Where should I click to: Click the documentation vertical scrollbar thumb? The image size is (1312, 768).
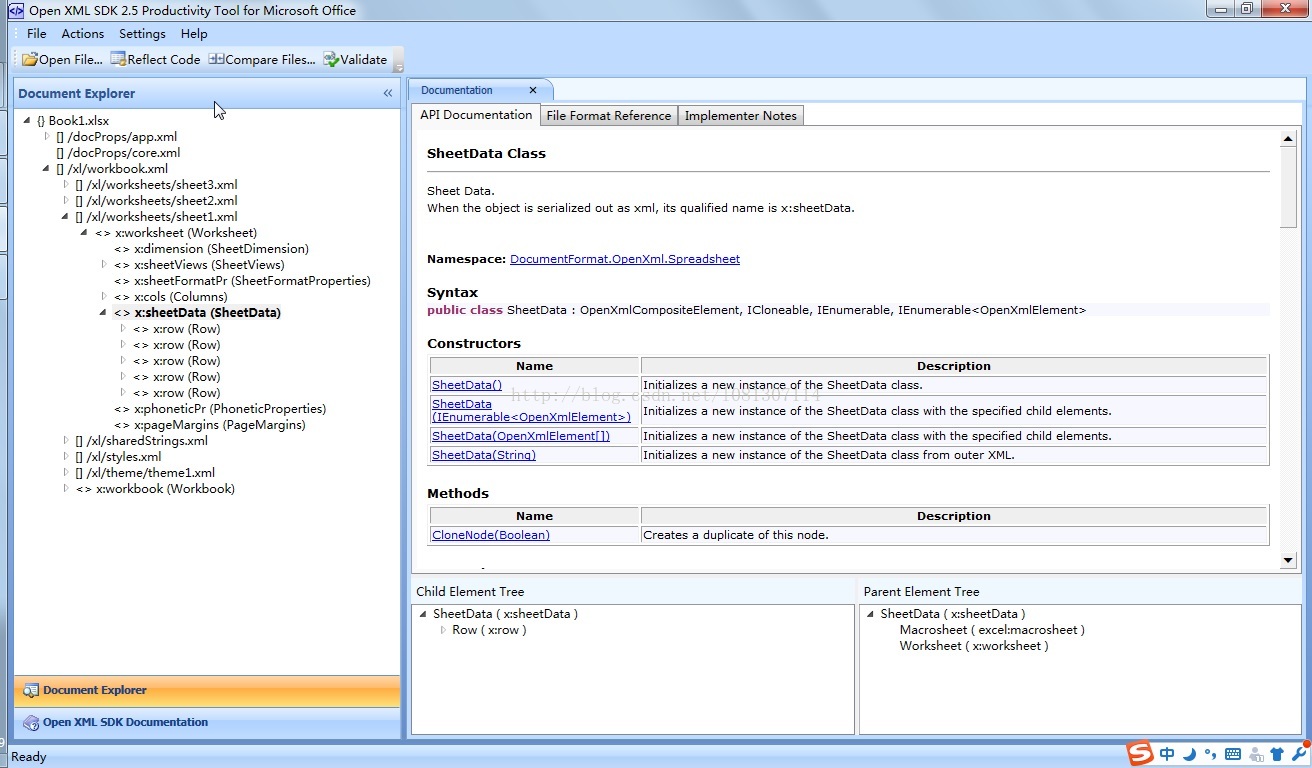1288,189
